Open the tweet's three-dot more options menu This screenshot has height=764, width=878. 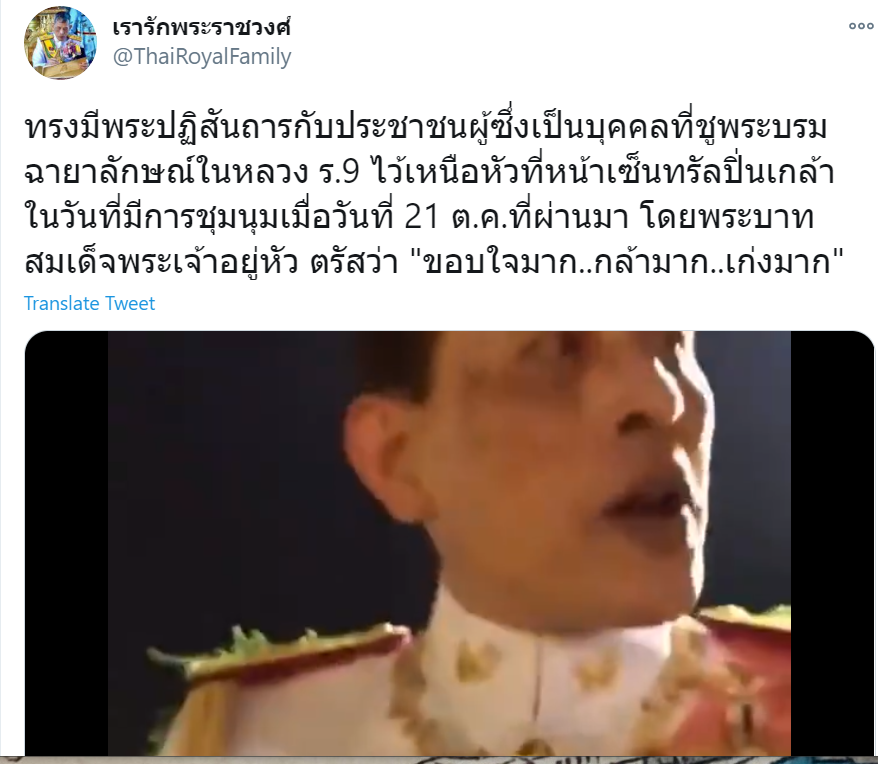[861, 26]
